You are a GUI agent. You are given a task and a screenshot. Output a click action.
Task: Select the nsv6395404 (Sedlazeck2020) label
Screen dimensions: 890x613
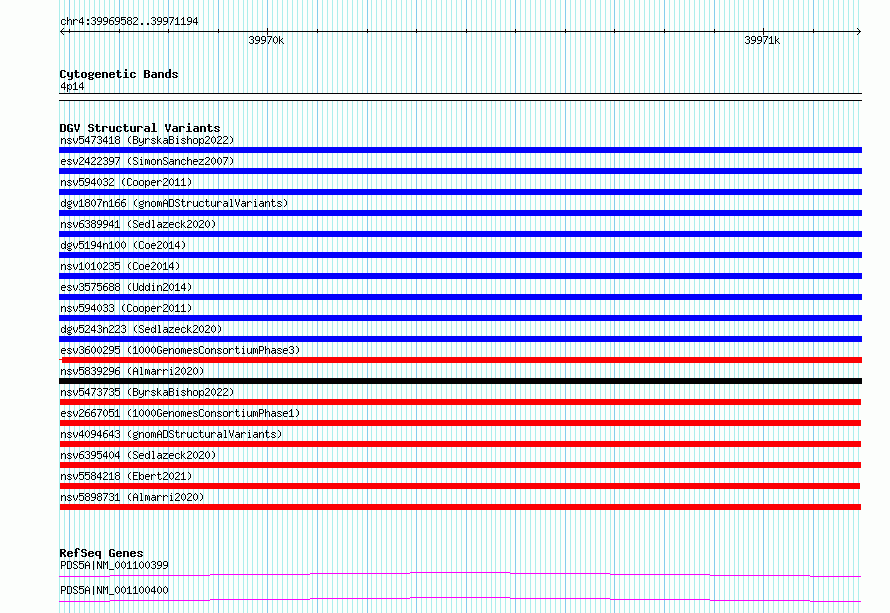pos(138,455)
